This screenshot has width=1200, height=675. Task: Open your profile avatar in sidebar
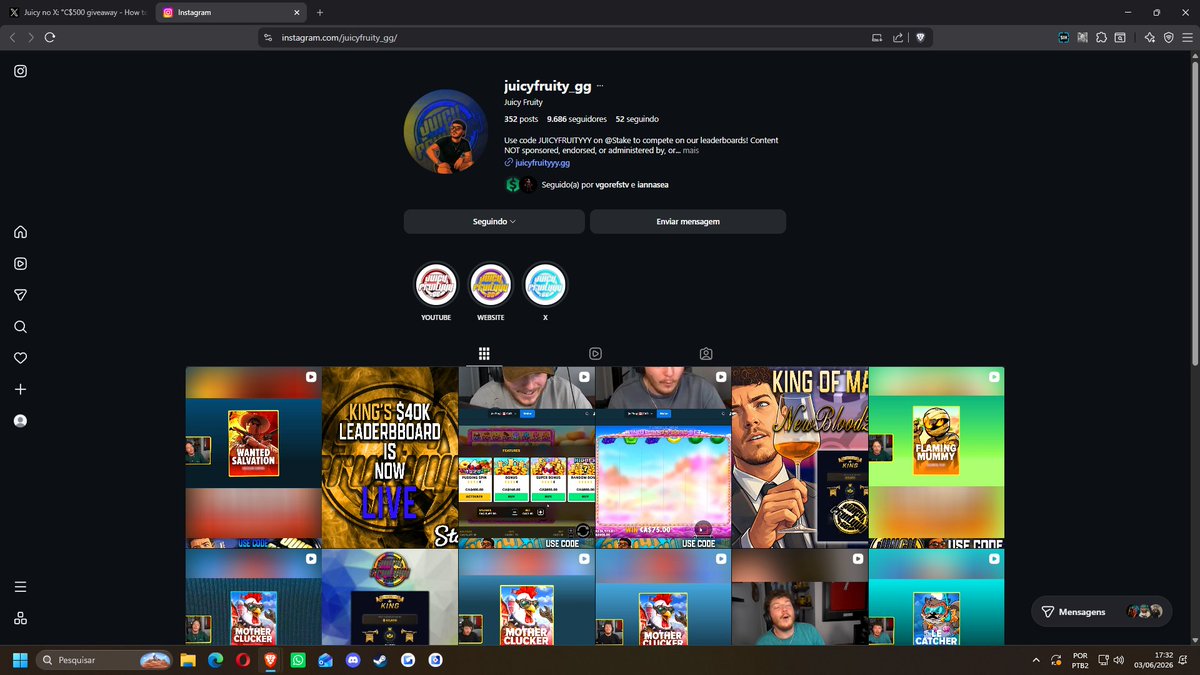[20, 421]
